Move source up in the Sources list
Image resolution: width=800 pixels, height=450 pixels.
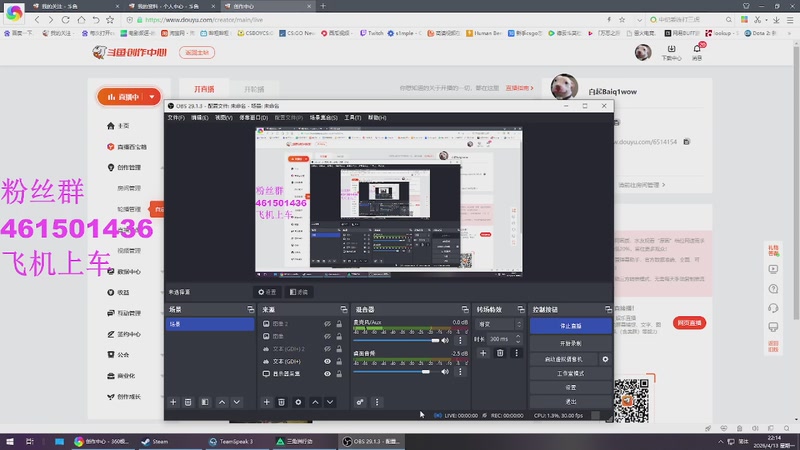[x=315, y=402]
